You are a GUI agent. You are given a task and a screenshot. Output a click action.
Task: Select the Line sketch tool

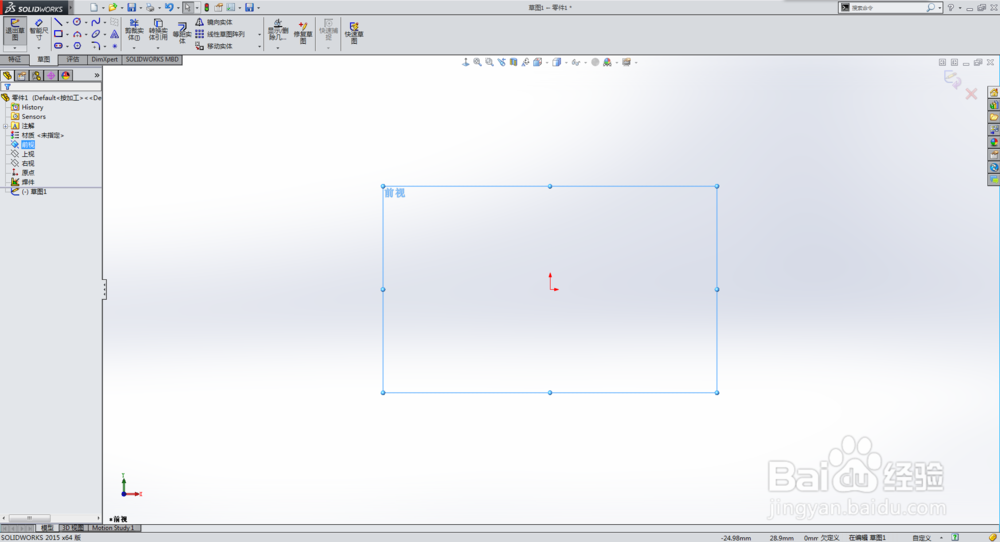tap(58, 22)
